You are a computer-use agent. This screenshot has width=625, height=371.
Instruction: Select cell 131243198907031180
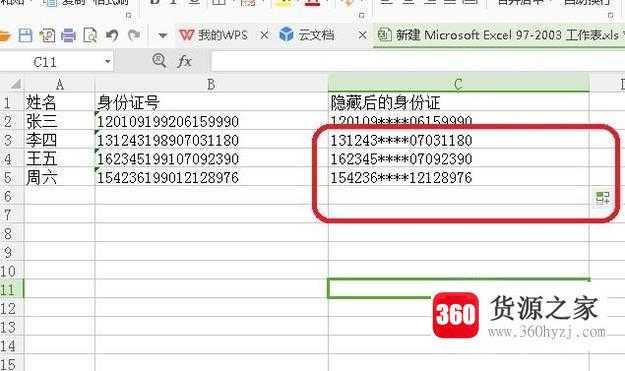point(211,140)
